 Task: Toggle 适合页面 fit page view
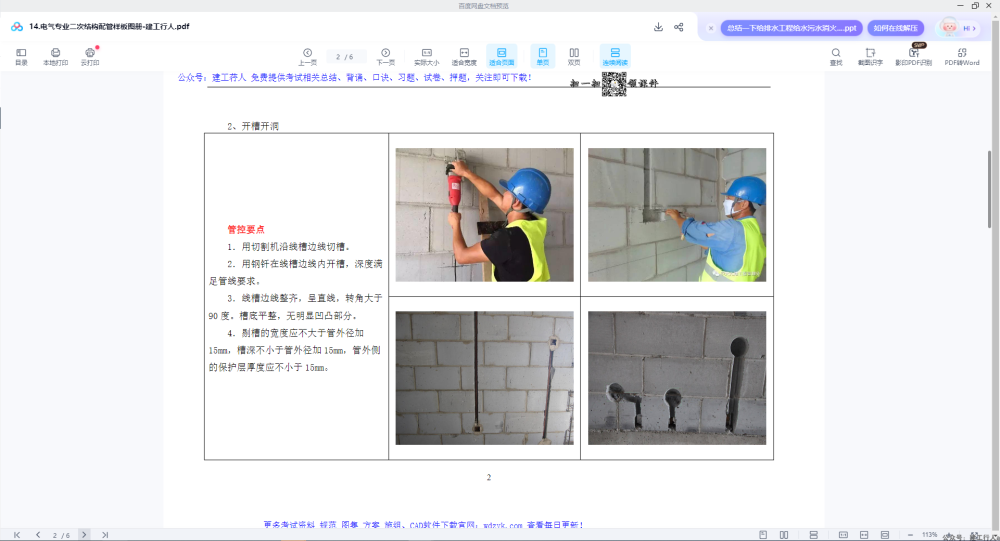click(x=501, y=56)
